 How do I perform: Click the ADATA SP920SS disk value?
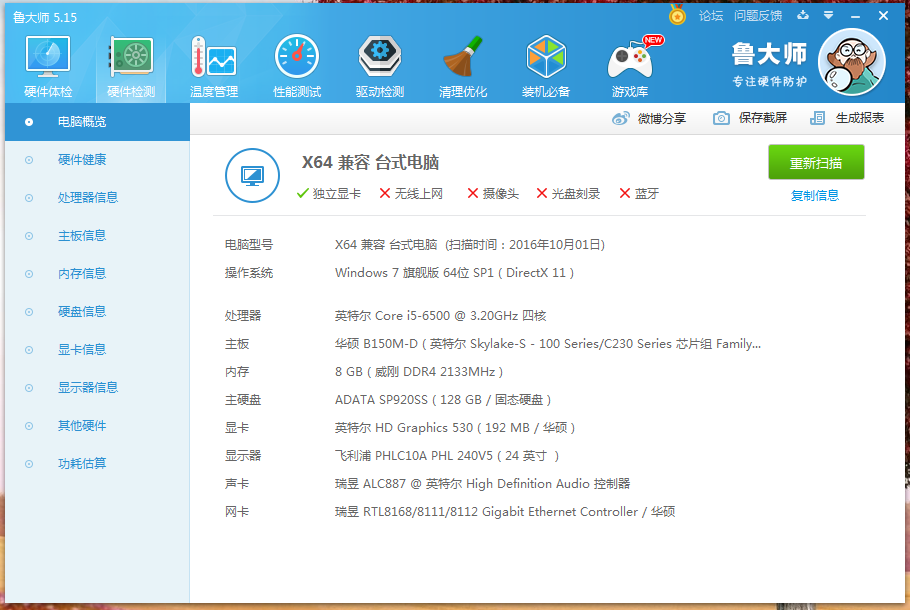[443, 400]
